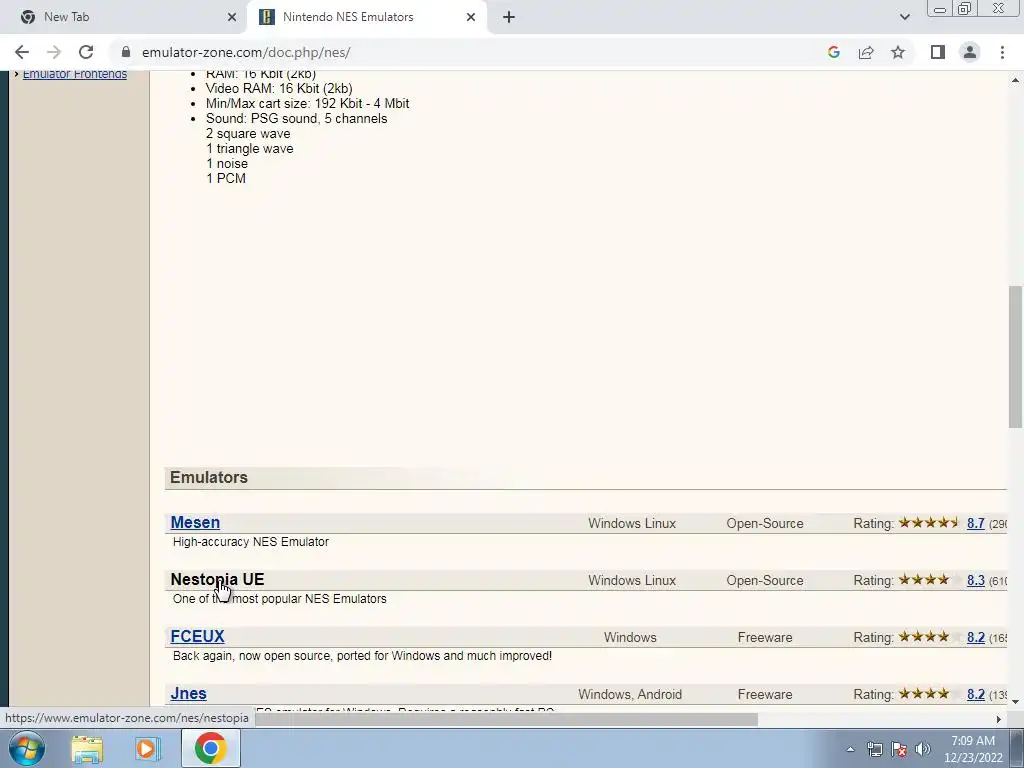Bookmark this page with the star icon
Image resolution: width=1024 pixels, height=768 pixels.
[898, 52]
